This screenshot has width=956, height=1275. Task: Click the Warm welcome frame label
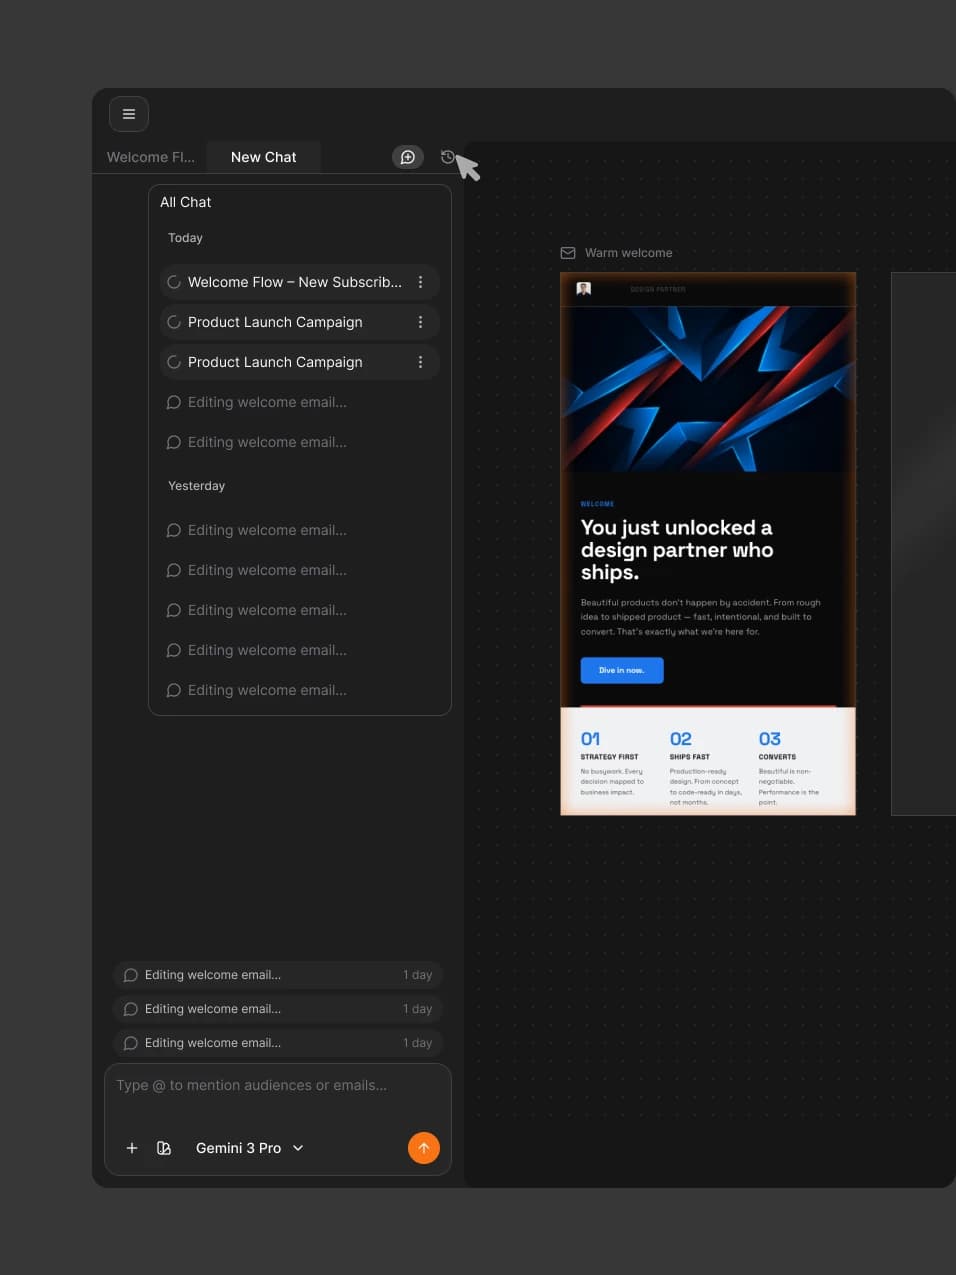tap(628, 253)
